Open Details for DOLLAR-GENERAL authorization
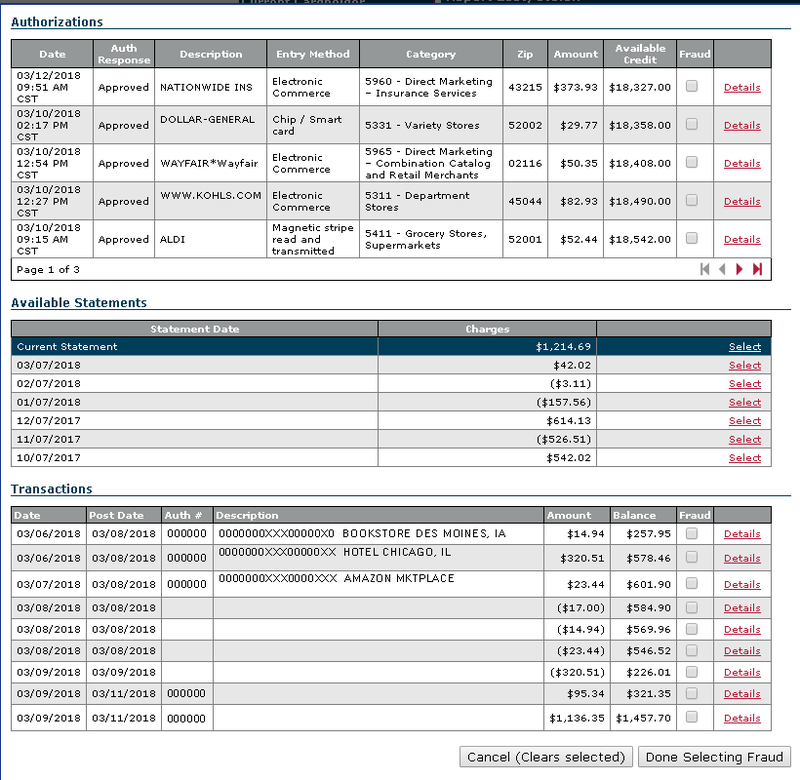The width and height of the screenshot is (800, 780). coord(742,125)
